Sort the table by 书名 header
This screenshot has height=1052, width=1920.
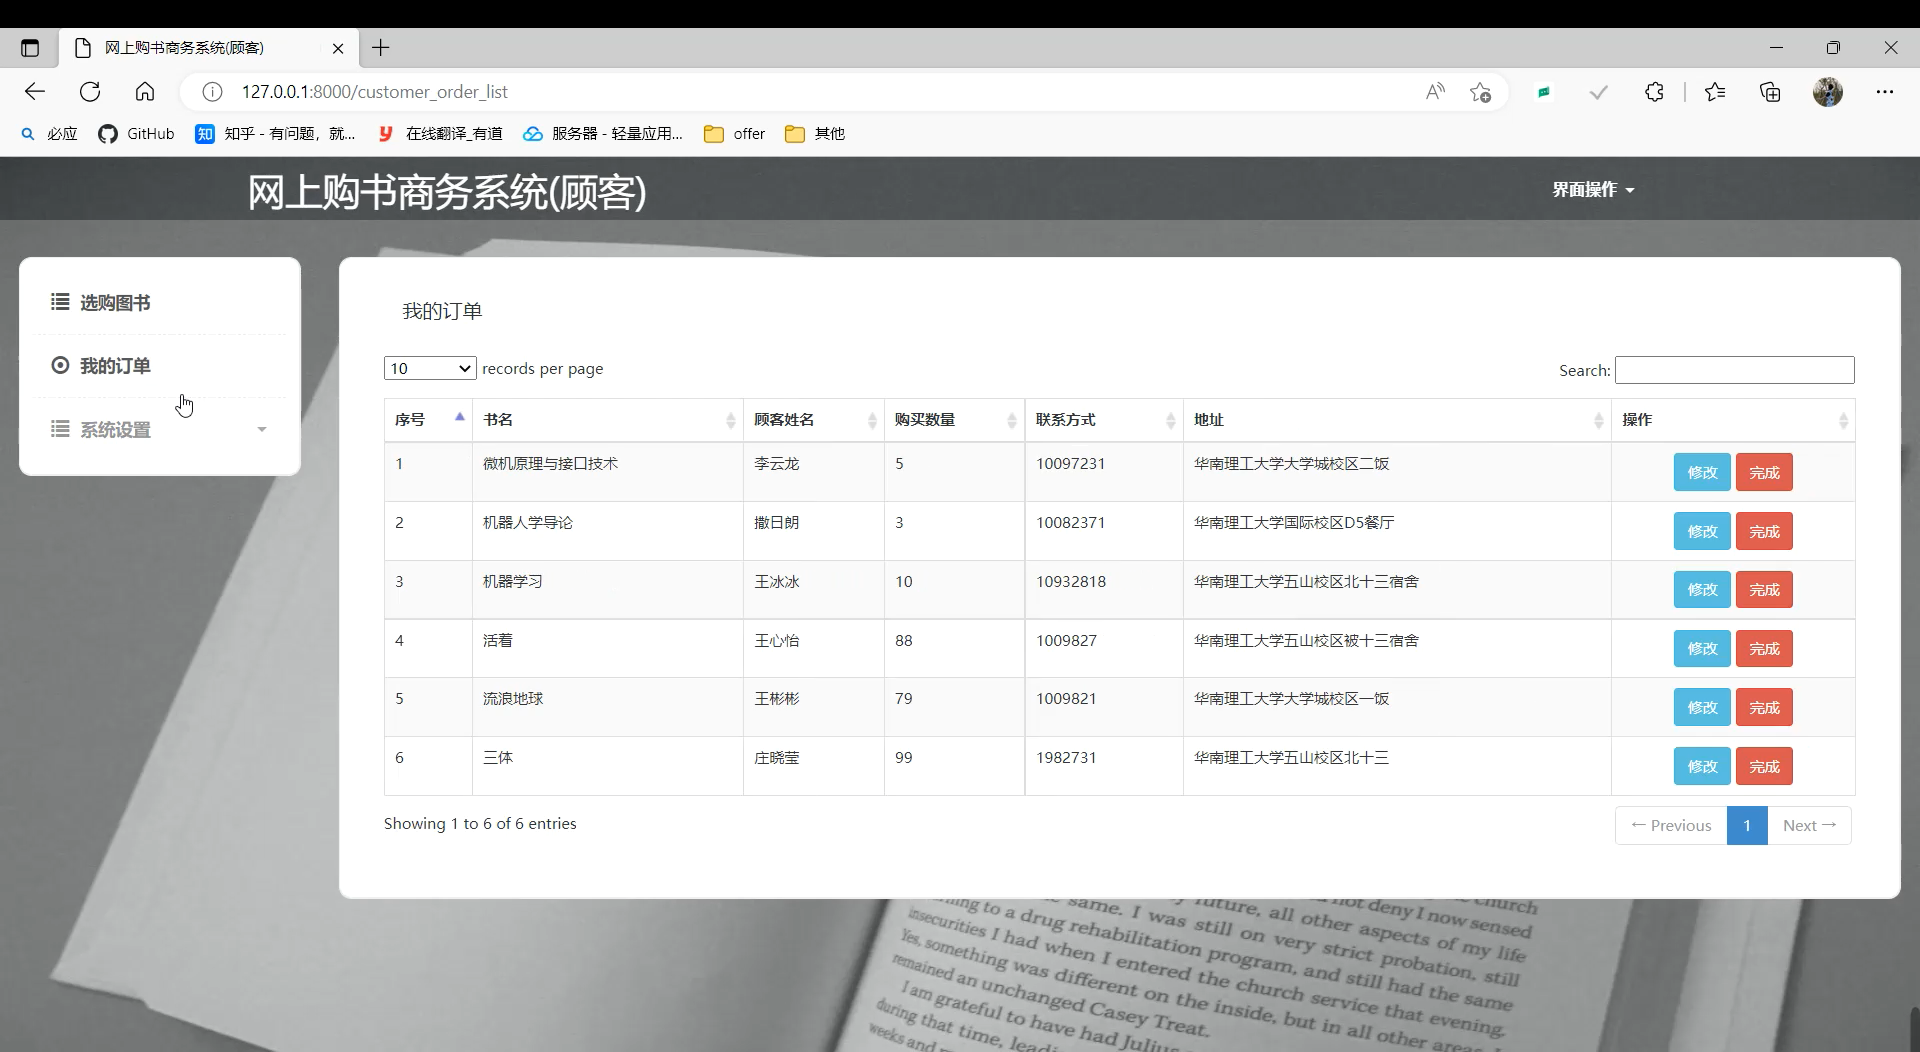coord(608,420)
